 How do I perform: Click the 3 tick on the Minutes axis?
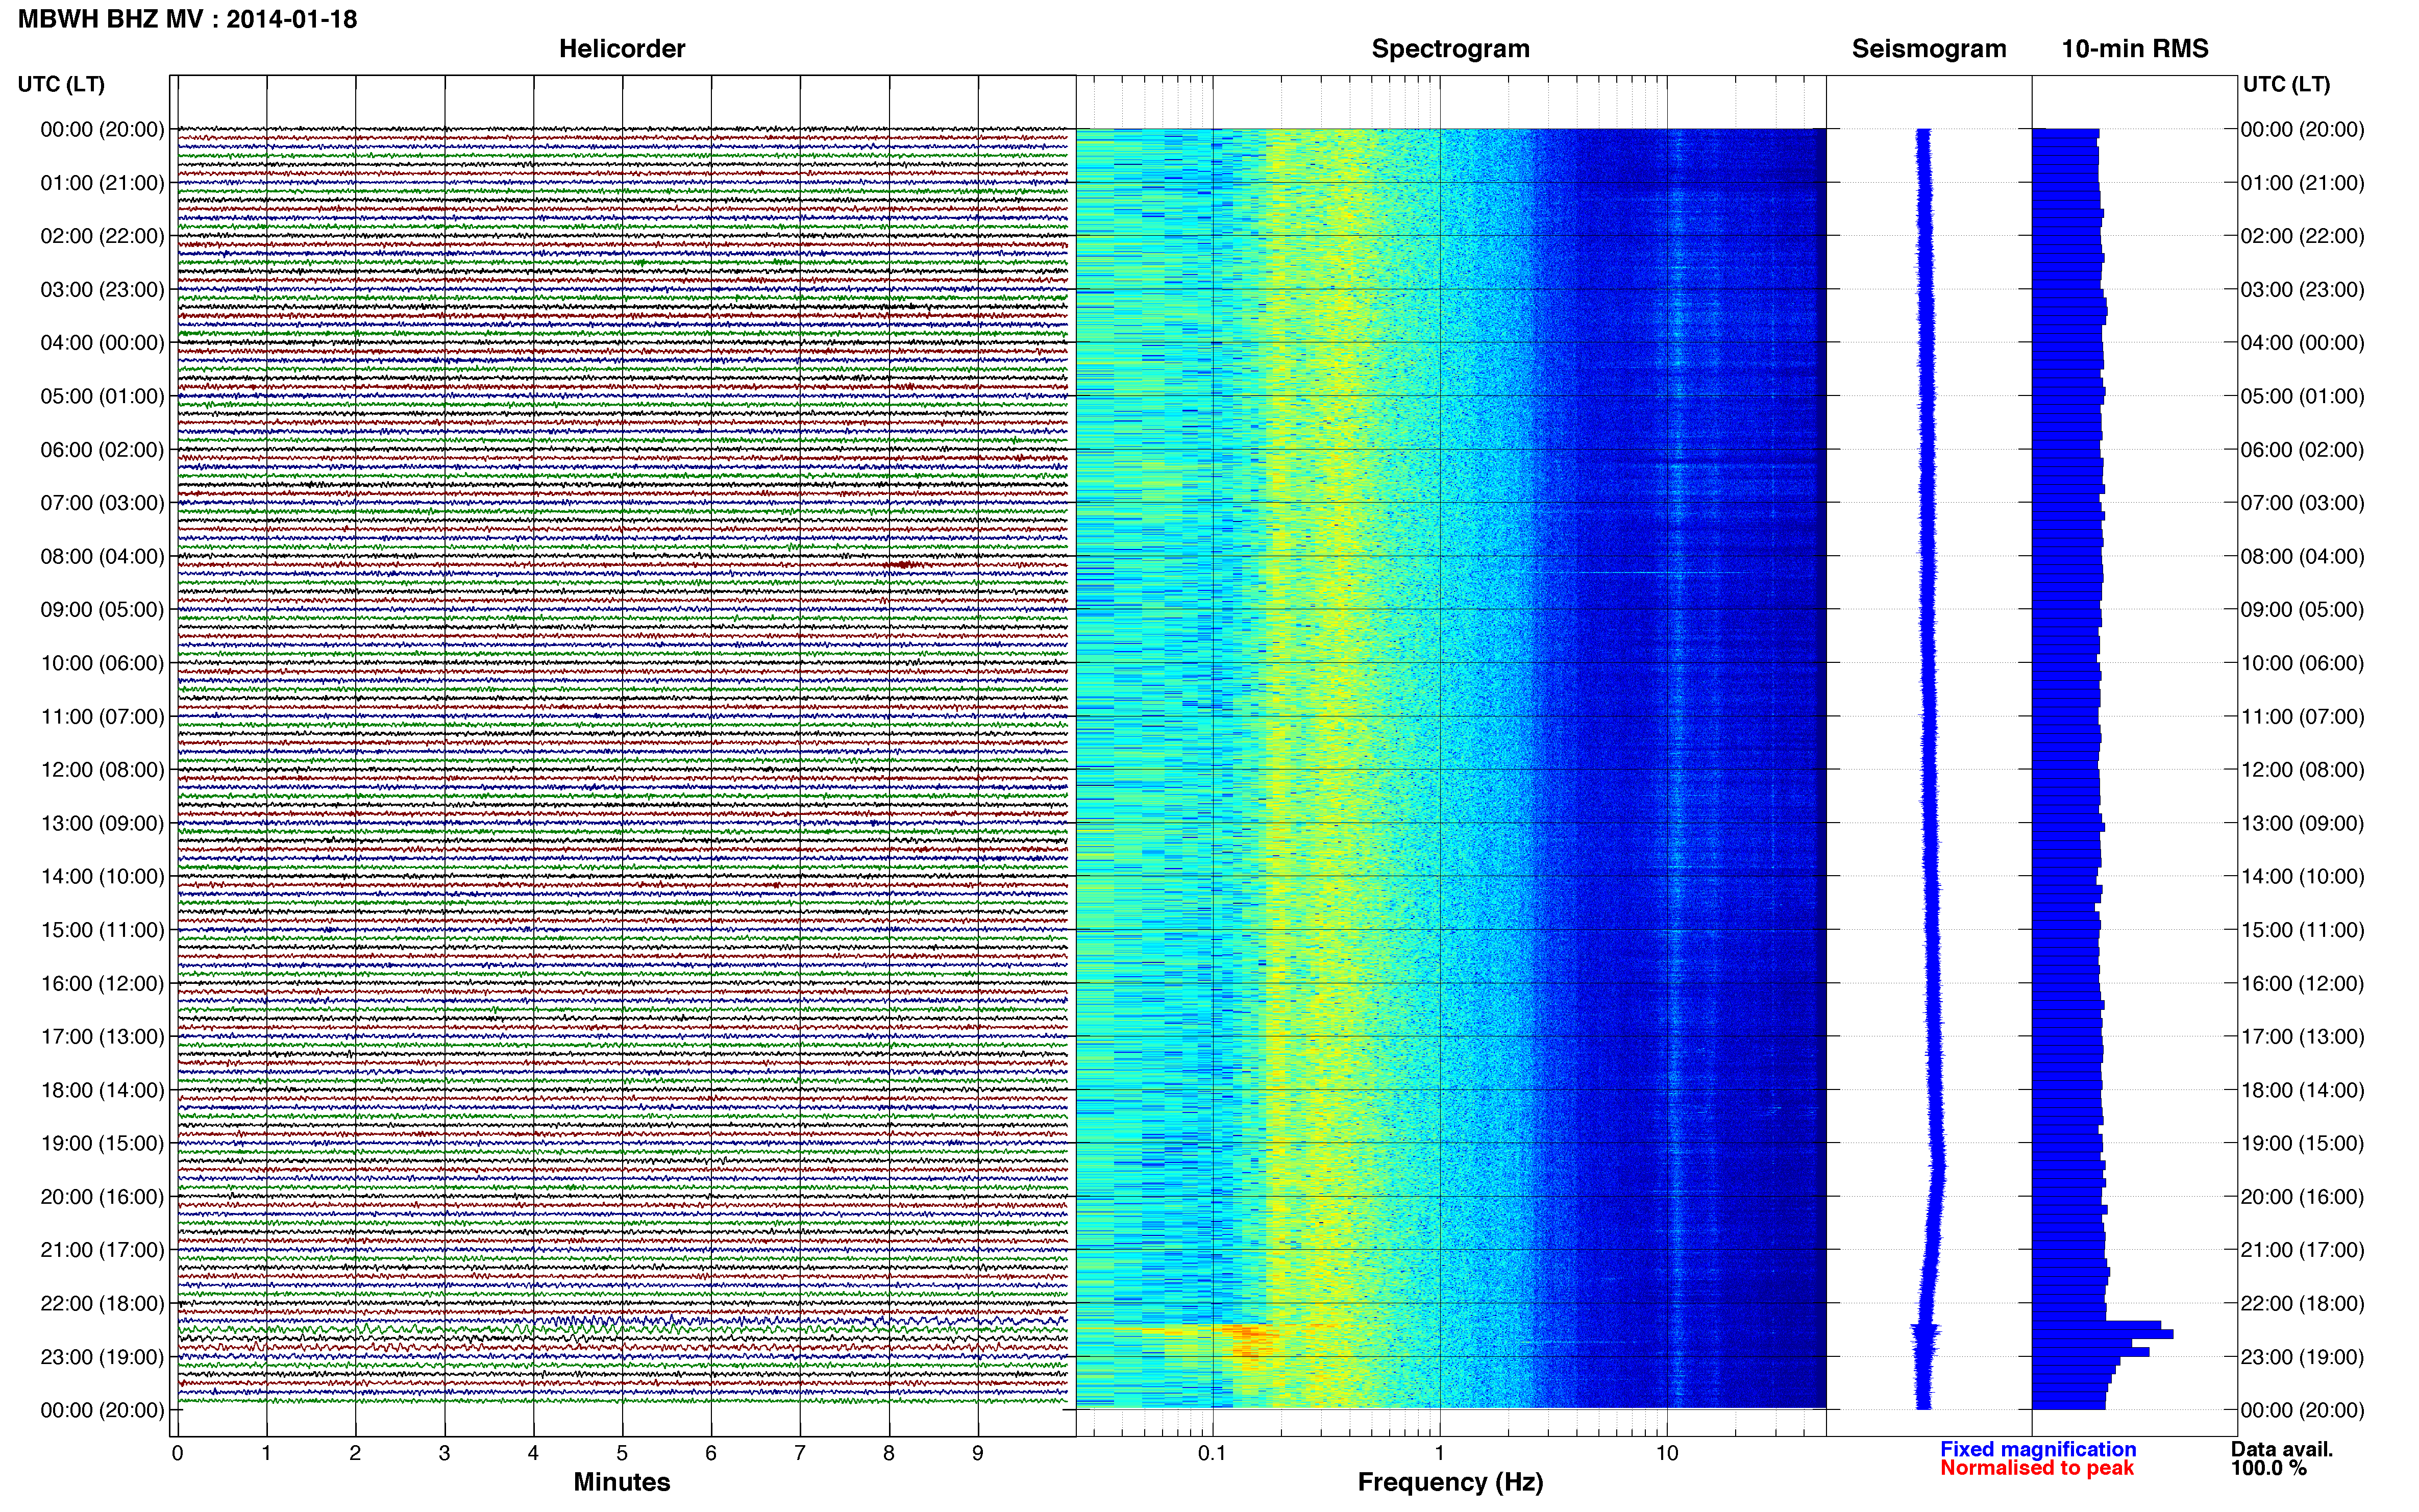pyautogui.click(x=444, y=1453)
